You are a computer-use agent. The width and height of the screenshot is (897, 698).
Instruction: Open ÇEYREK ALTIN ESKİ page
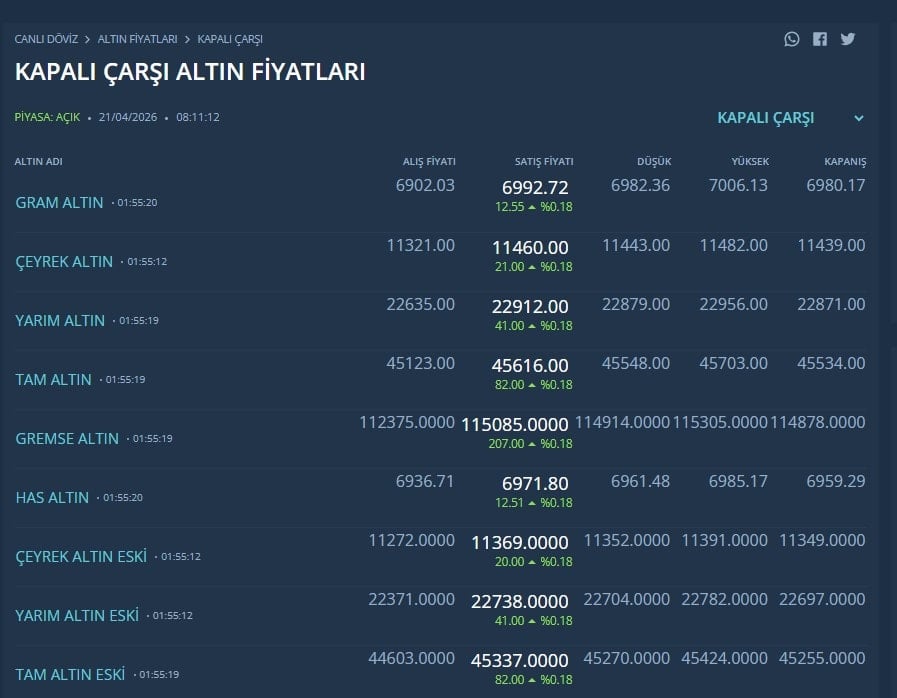coord(81,556)
